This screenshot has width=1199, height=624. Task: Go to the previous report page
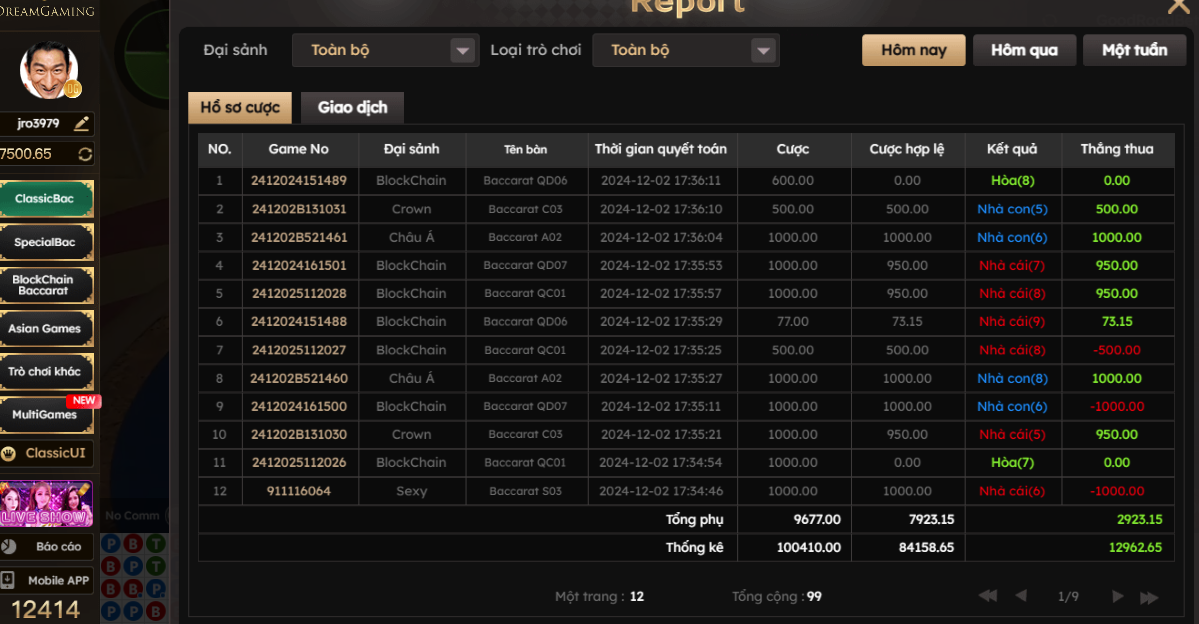(x=1021, y=596)
